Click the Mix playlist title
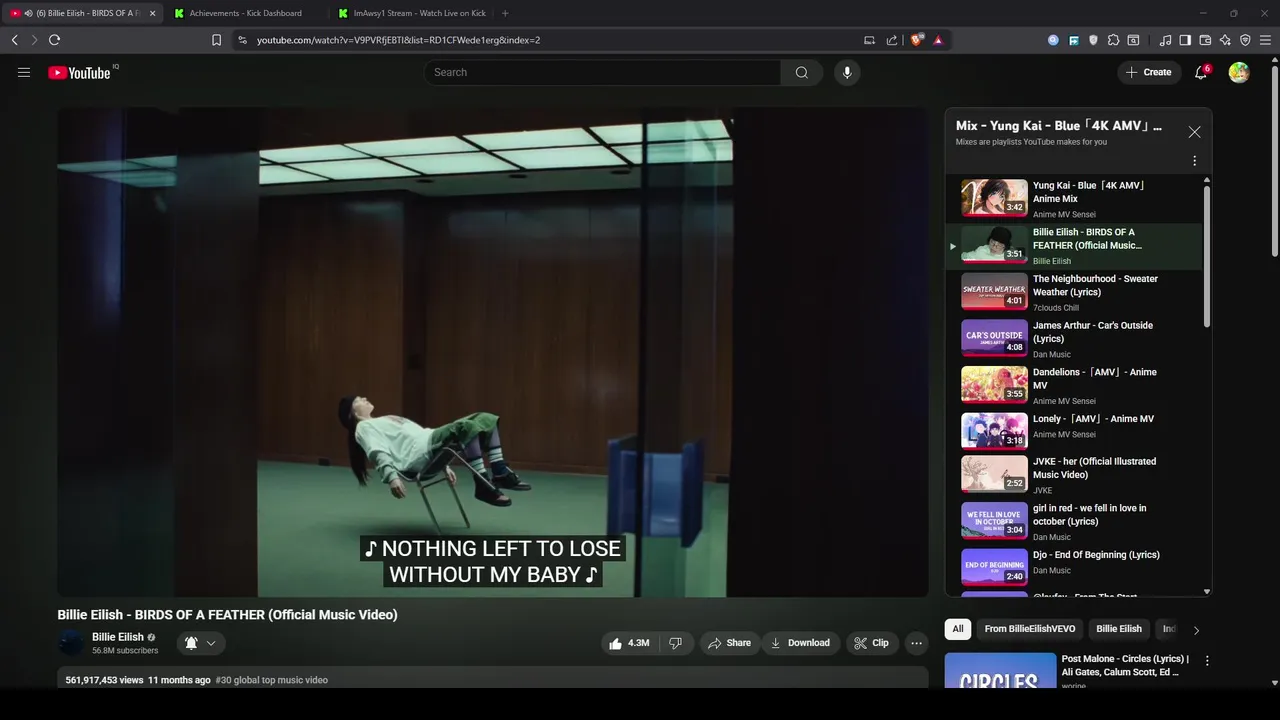The width and height of the screenshot is (1280, 720). (x=1059, y=126)
